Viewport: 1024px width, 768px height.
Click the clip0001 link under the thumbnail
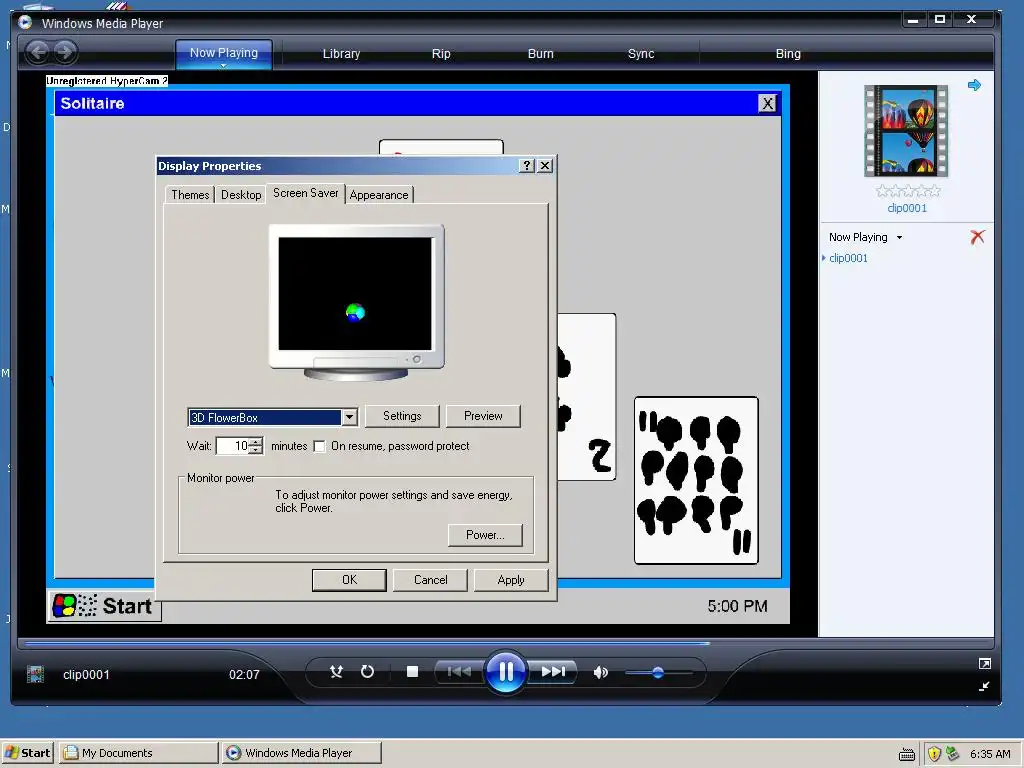point(906,208)
